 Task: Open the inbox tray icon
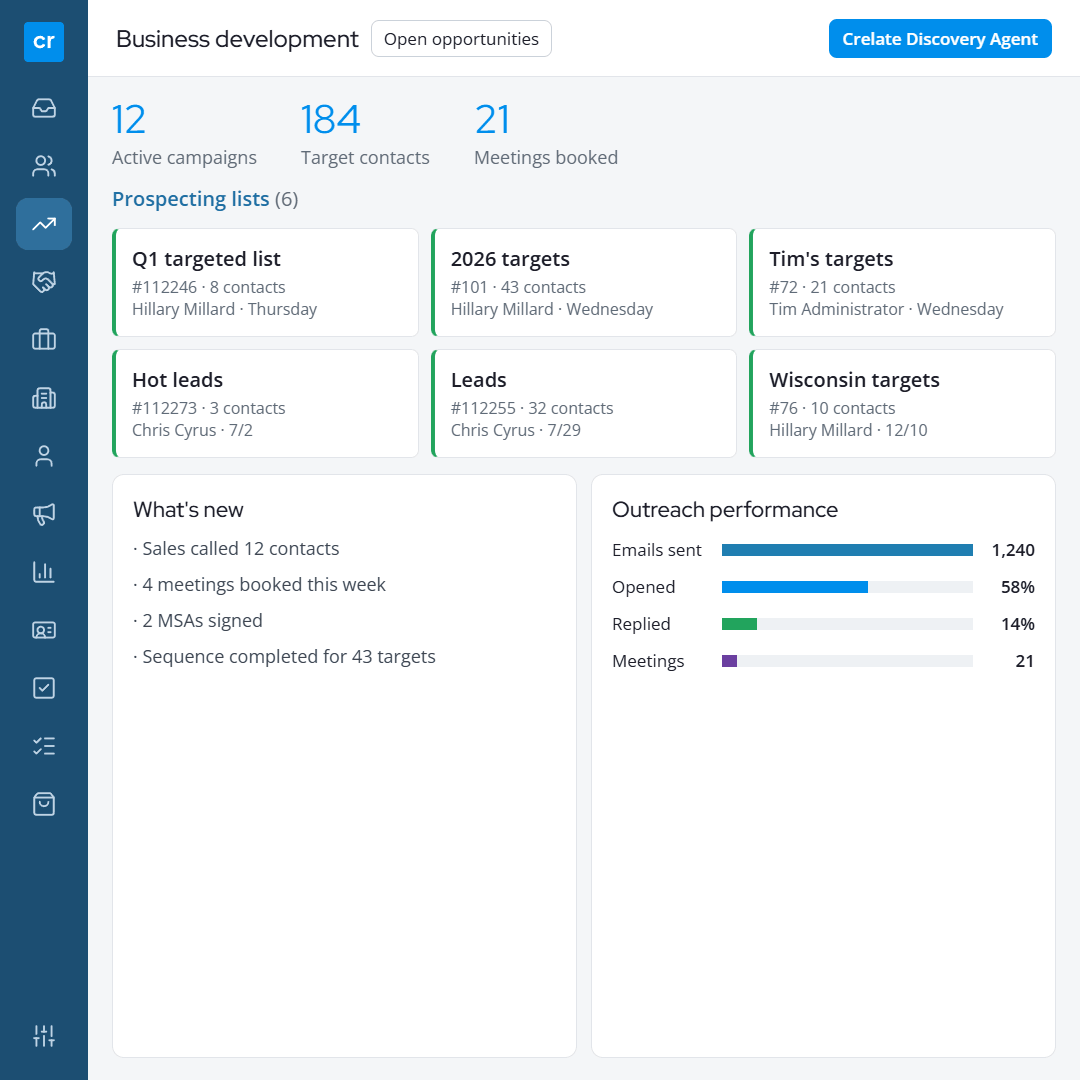click(44, 108)
